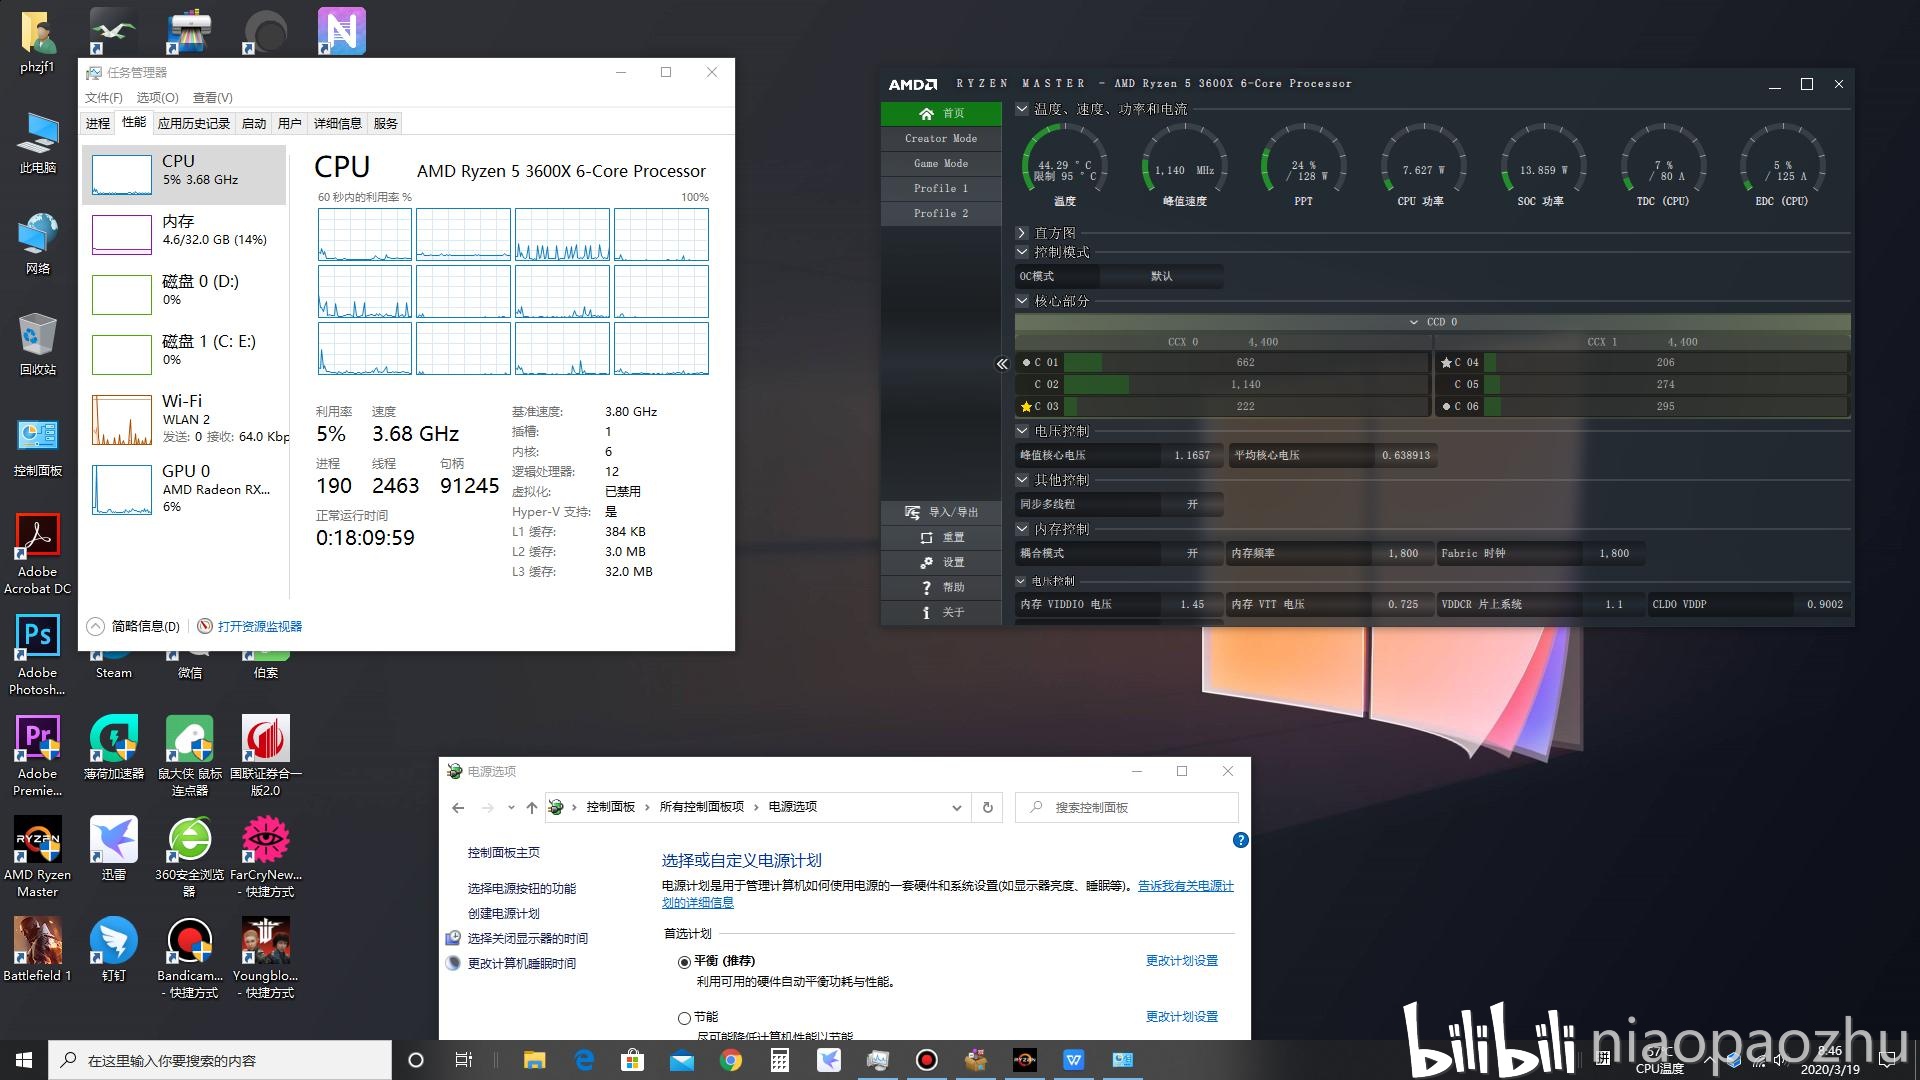Open Recycle Bin desktop icon
This screenshot has width=1920, height=1080.
tap(37, 344)
